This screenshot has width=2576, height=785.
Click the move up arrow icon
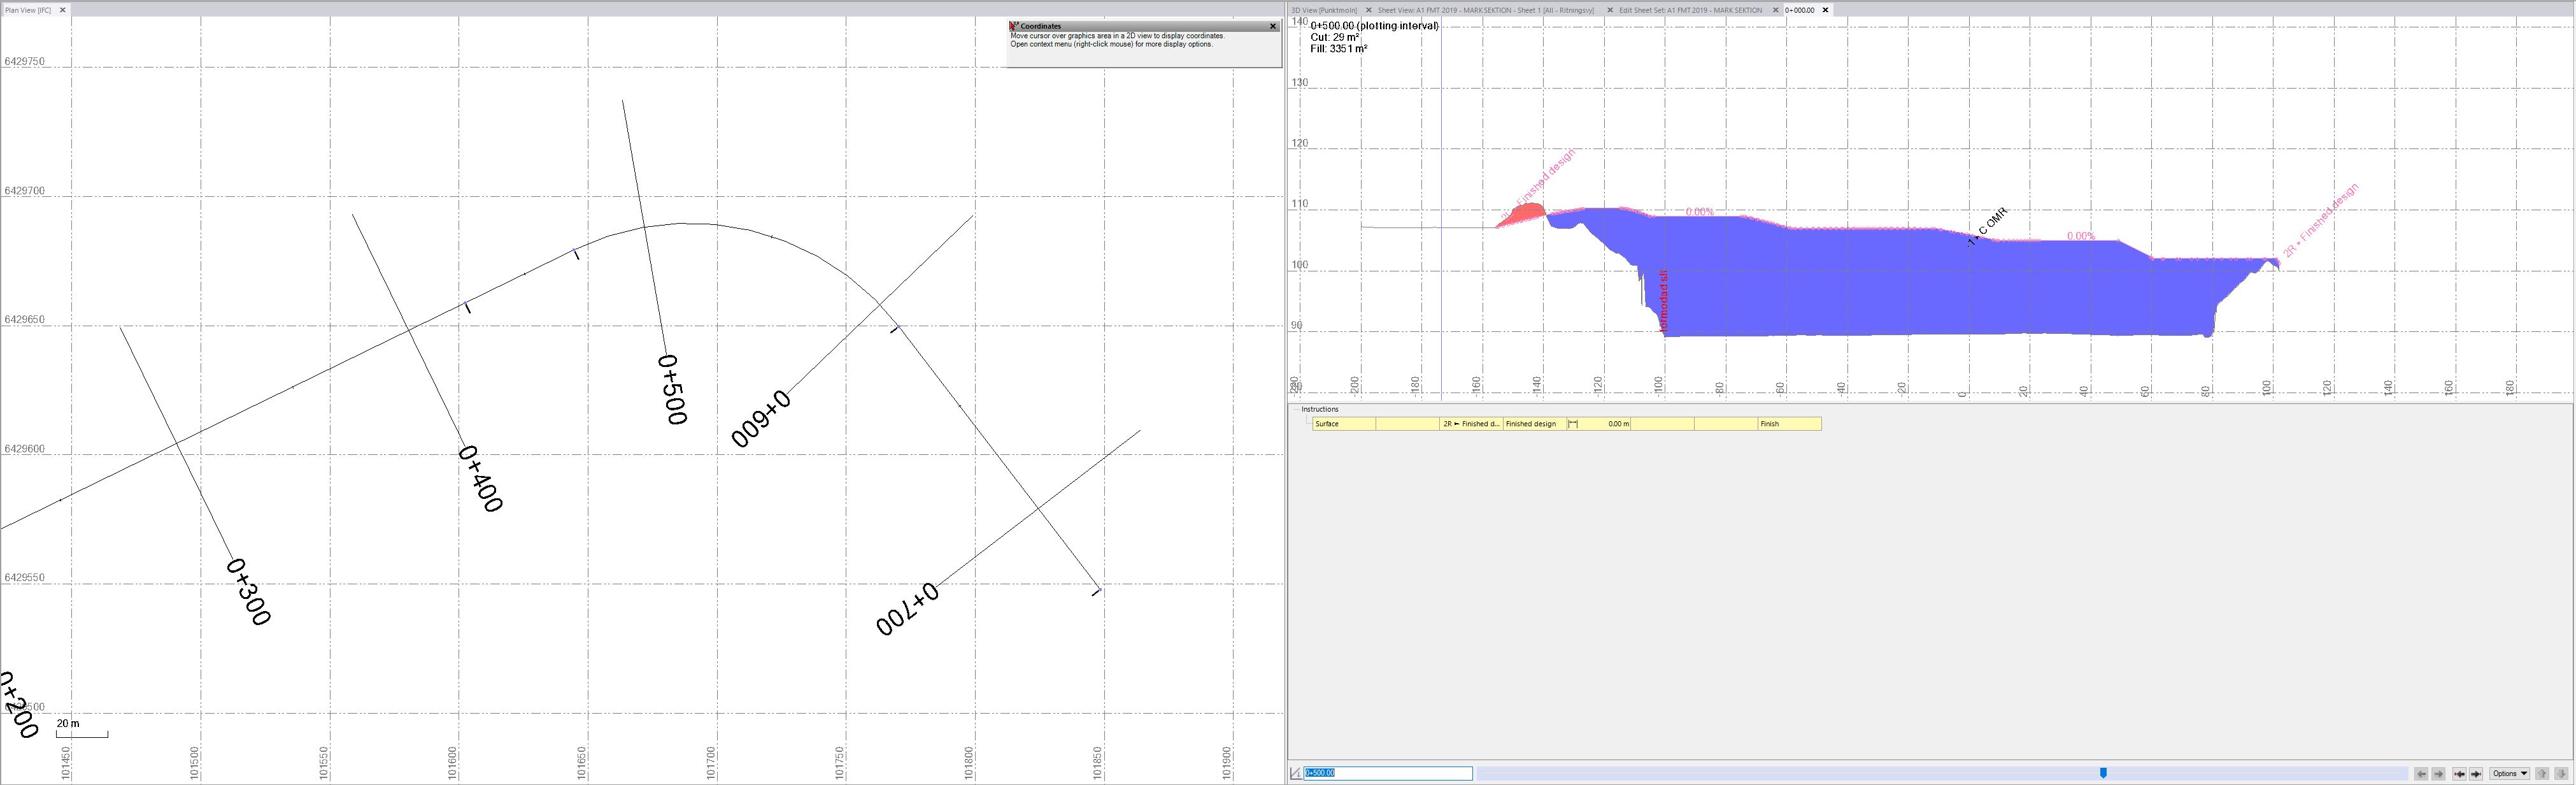click(2542, 774)
